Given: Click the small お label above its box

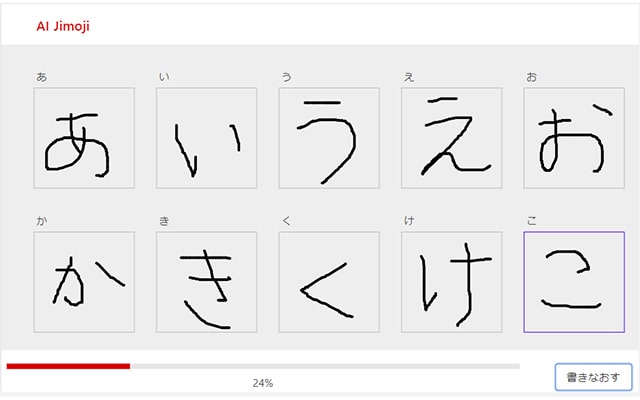Looking at the screenshot, I should click(x=531, y=77).
